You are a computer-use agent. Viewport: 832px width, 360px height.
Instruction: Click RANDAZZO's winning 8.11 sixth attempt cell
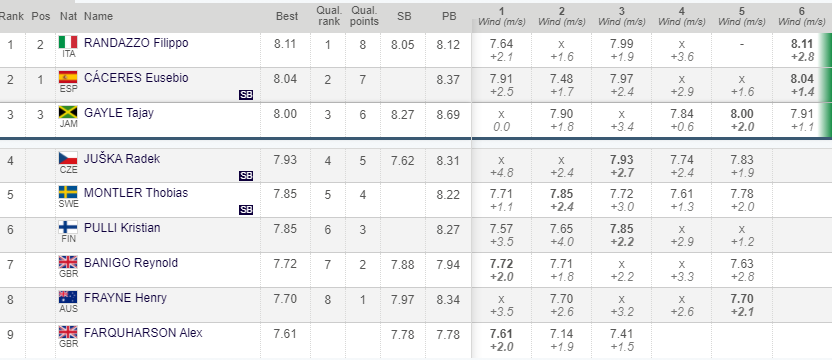click(801, 50)
